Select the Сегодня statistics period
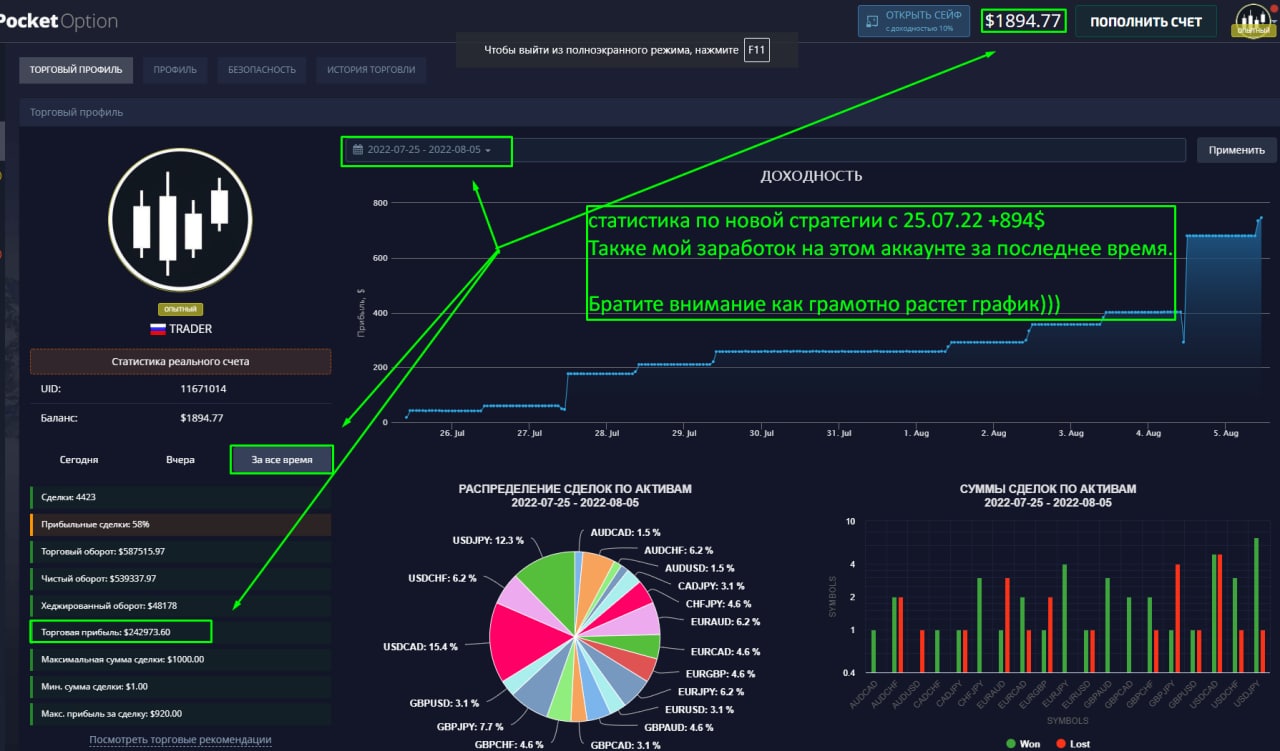The width and height of the screenshot is (1280, 751). click(79, 460)
